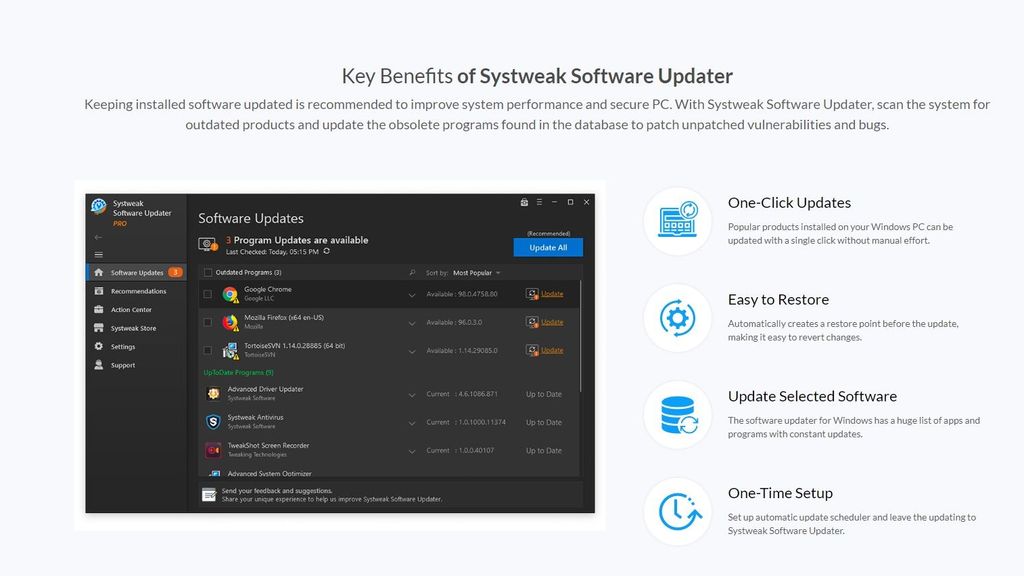Expand TortoiseSVN details with its chevron
This screenshot has width=1024, height=576.
point(411,349)
